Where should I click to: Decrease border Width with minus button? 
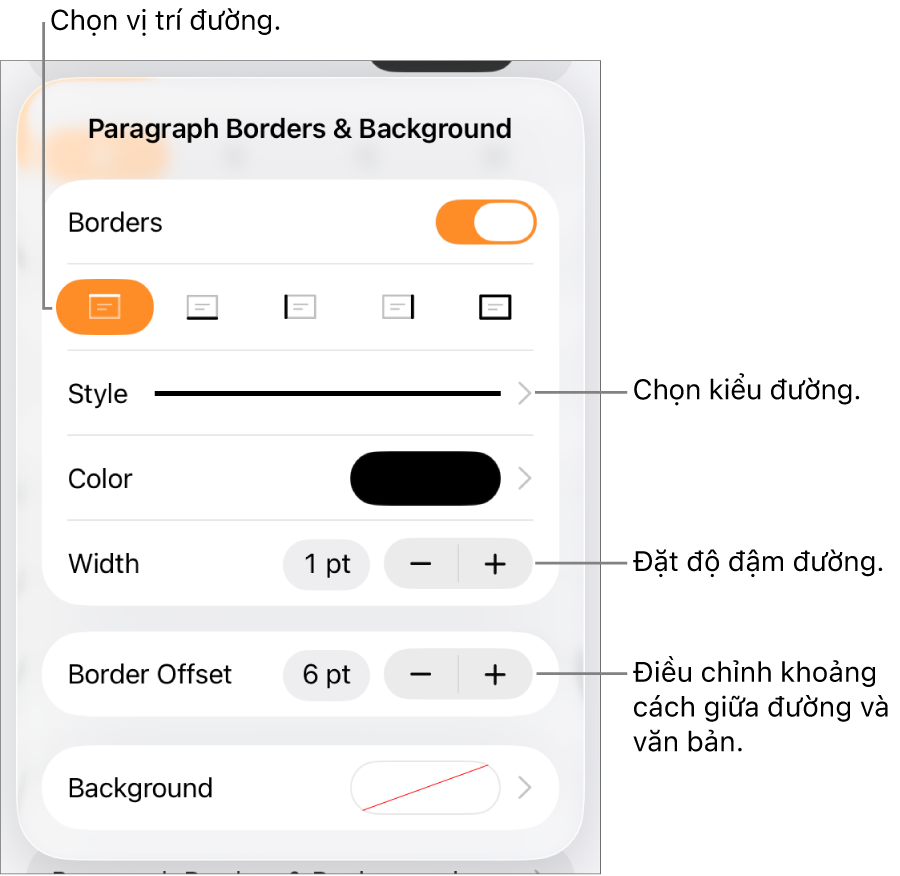point(421,564)
